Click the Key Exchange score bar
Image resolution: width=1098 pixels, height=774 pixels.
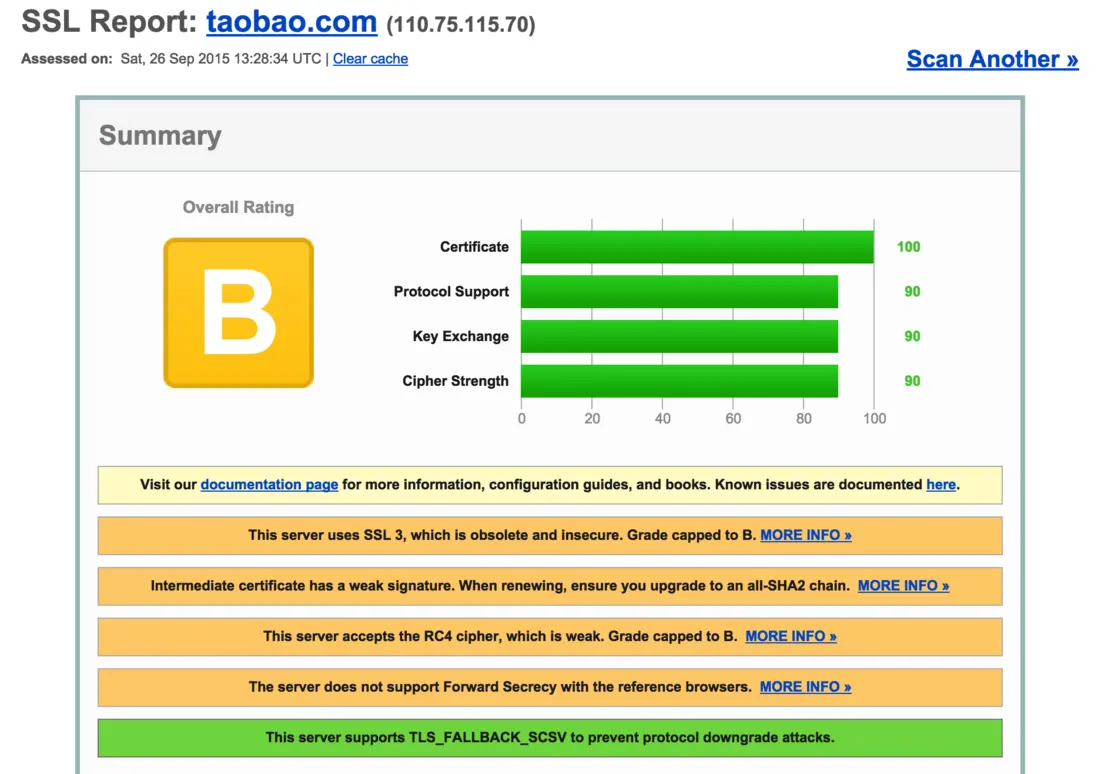coord(679,337)
